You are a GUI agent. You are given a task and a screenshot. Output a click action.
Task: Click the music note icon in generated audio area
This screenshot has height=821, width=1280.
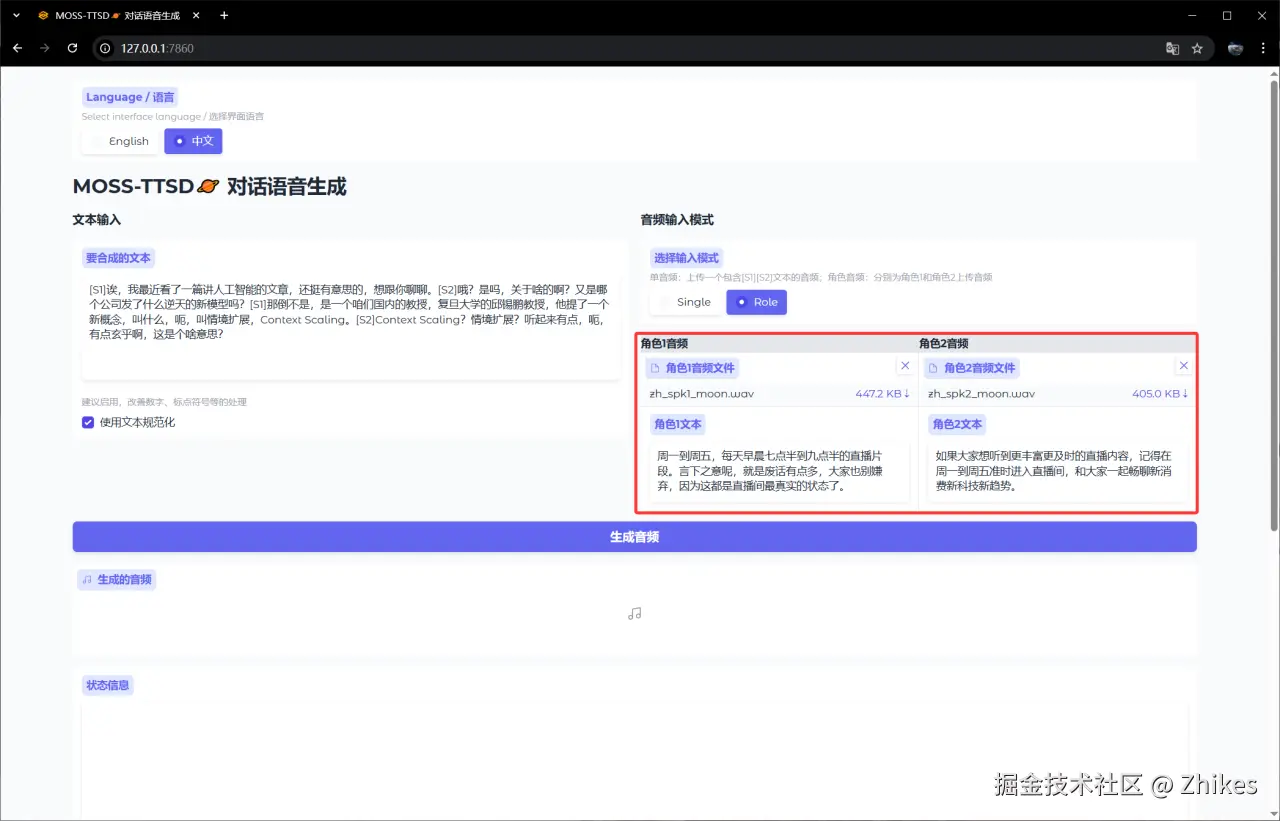pos(634,613)
